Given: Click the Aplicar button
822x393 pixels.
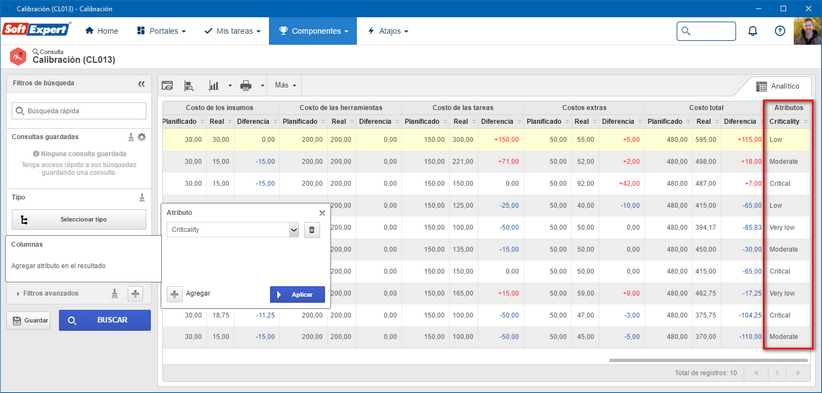Looking at the screenshot, I should point(297,294).
